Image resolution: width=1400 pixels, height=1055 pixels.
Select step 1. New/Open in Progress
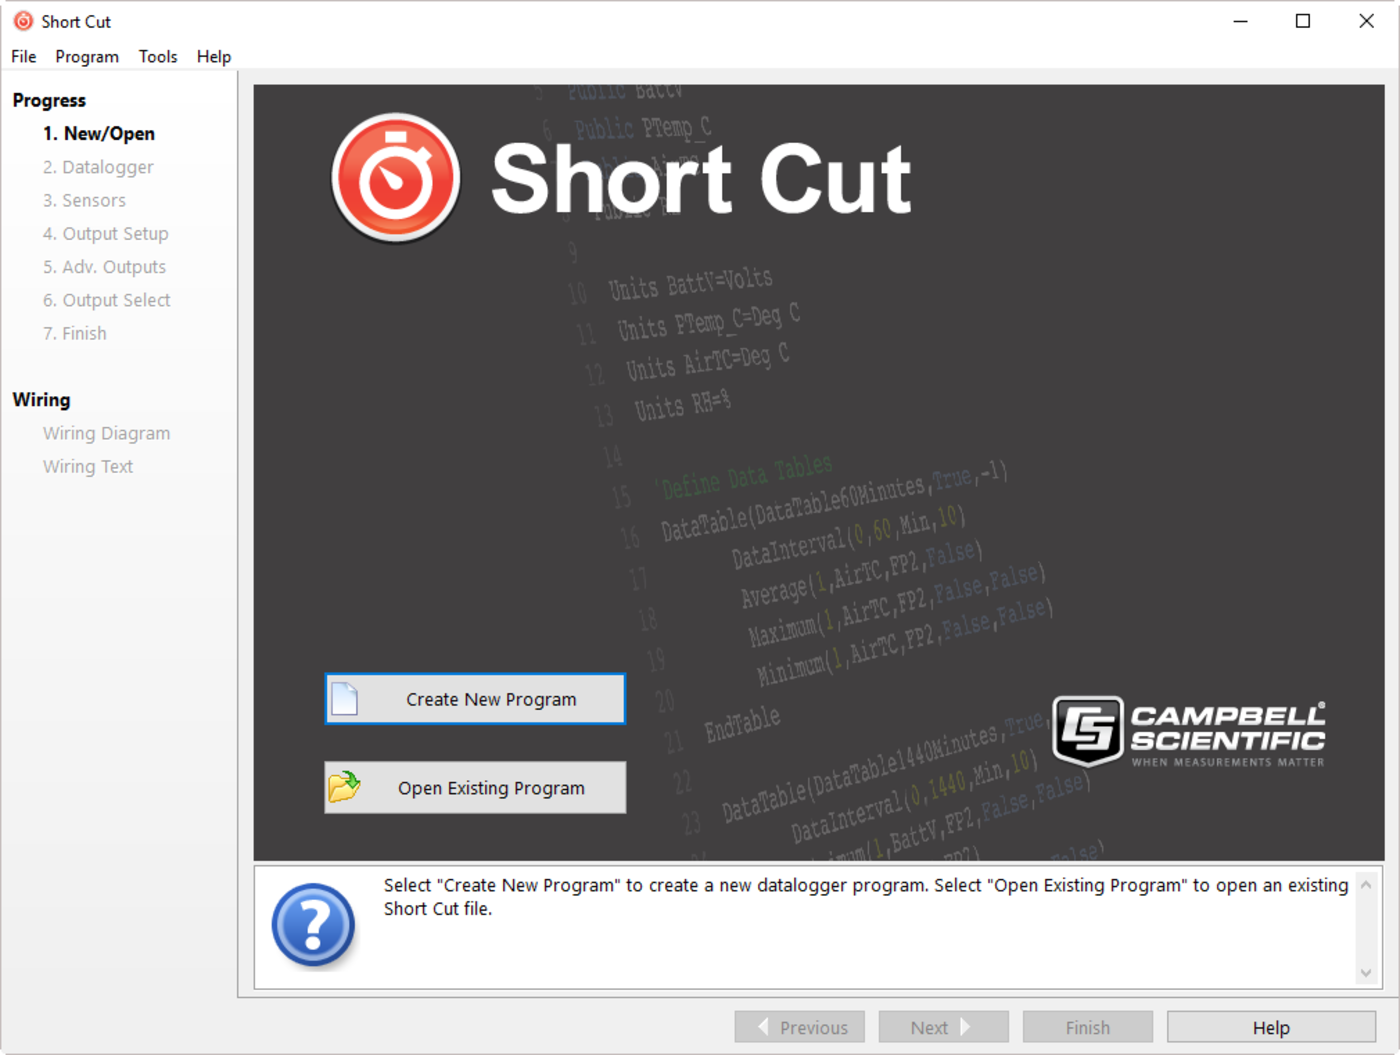click(99, 134)
